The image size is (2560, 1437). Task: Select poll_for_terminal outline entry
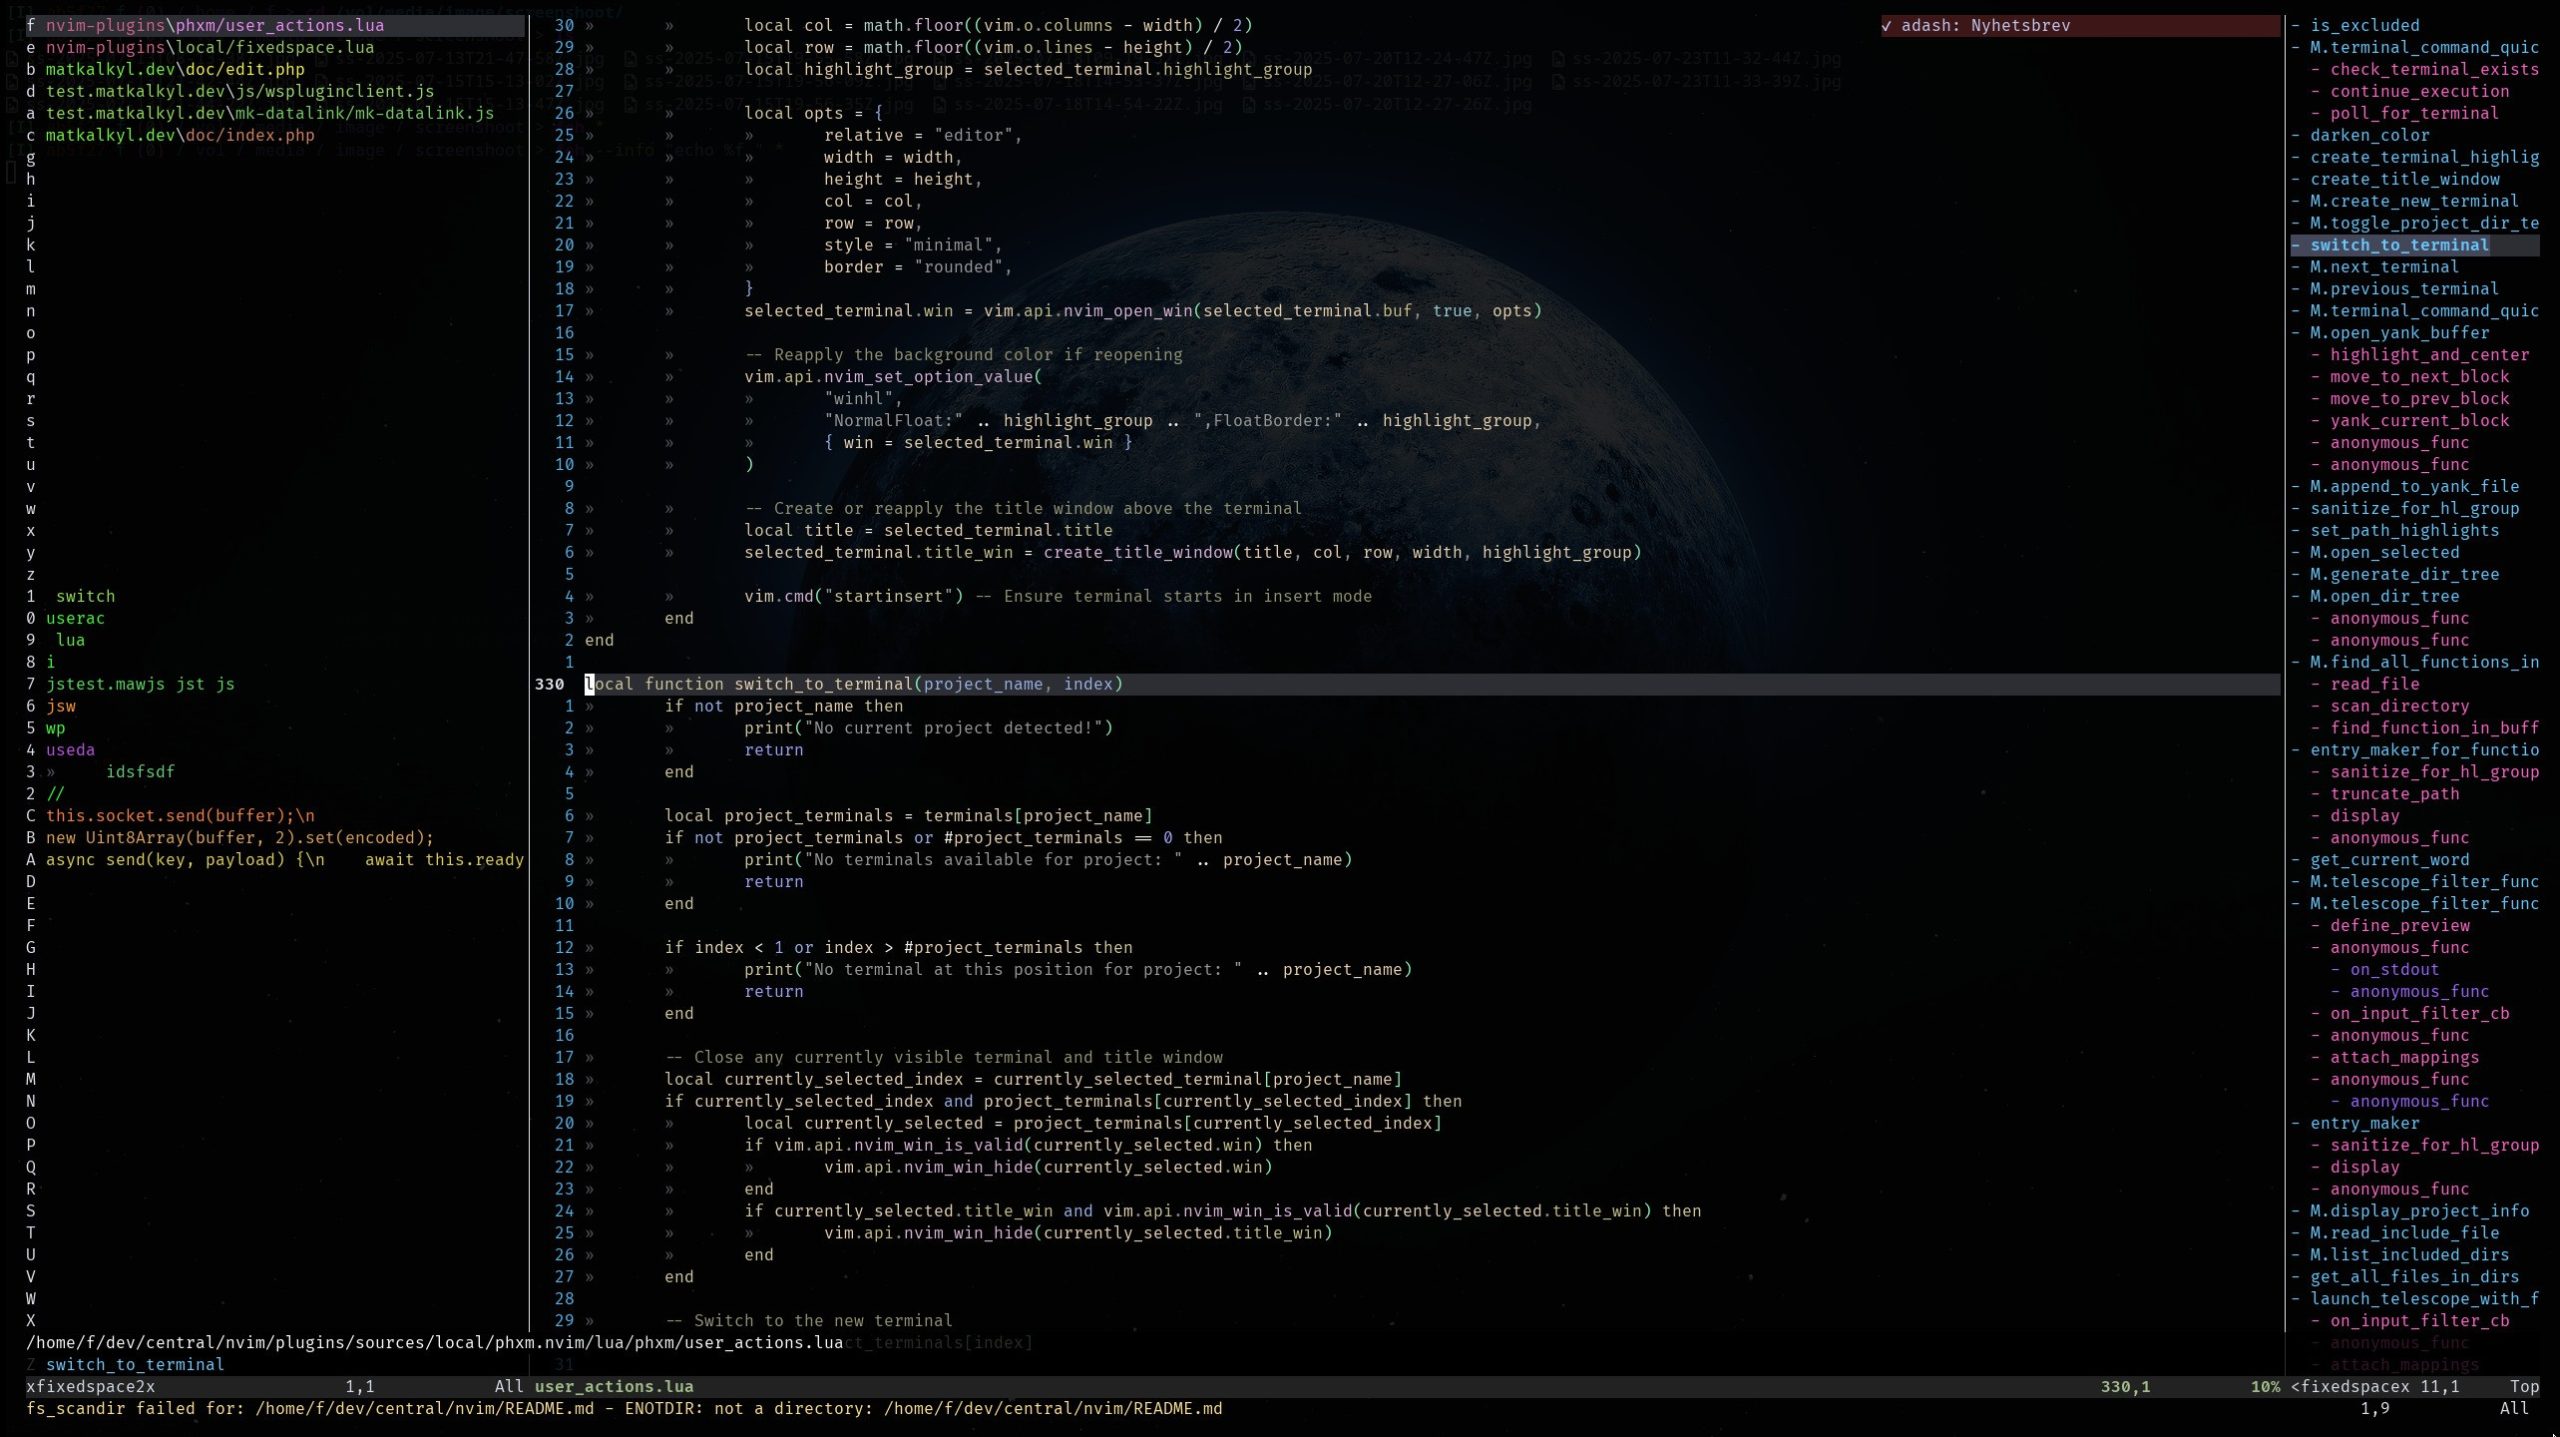[2414, 113]
